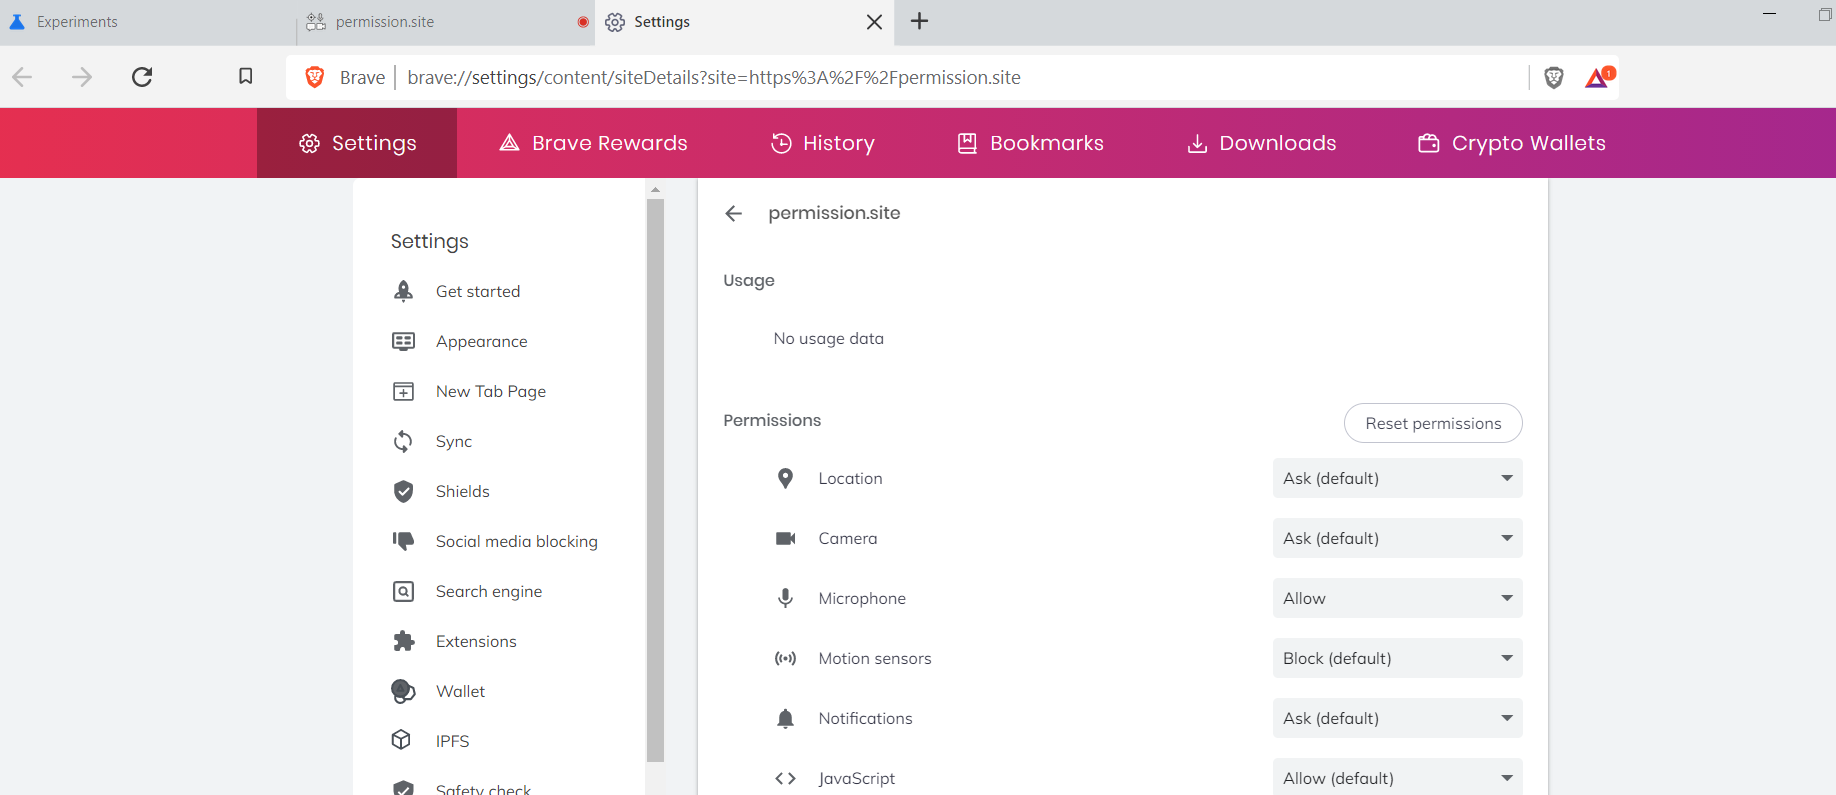The height and width of the screenshot is (795, 1836).
Task: Click the Get started rocket icon
Action: 403,291
